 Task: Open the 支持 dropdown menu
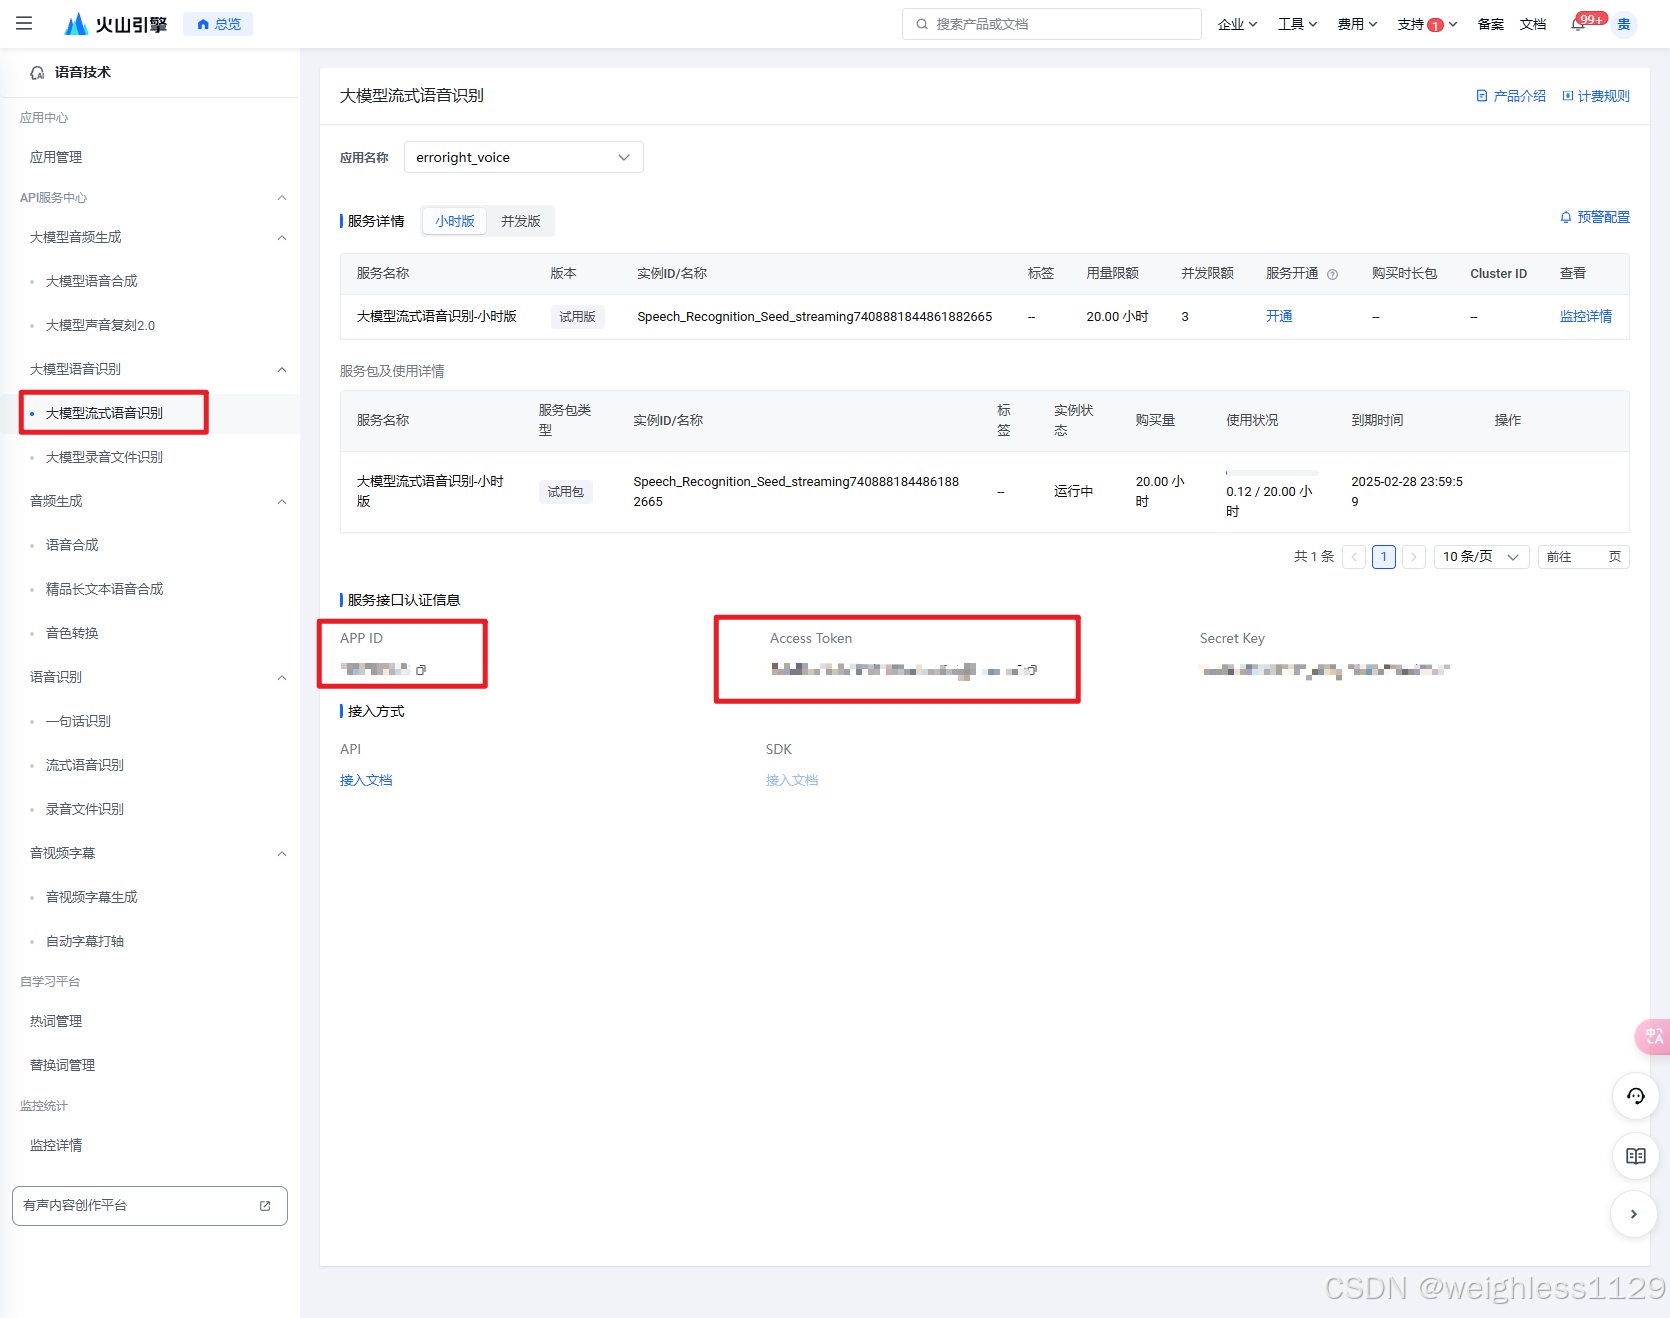pyautogui.click(x=1427, y=24)
